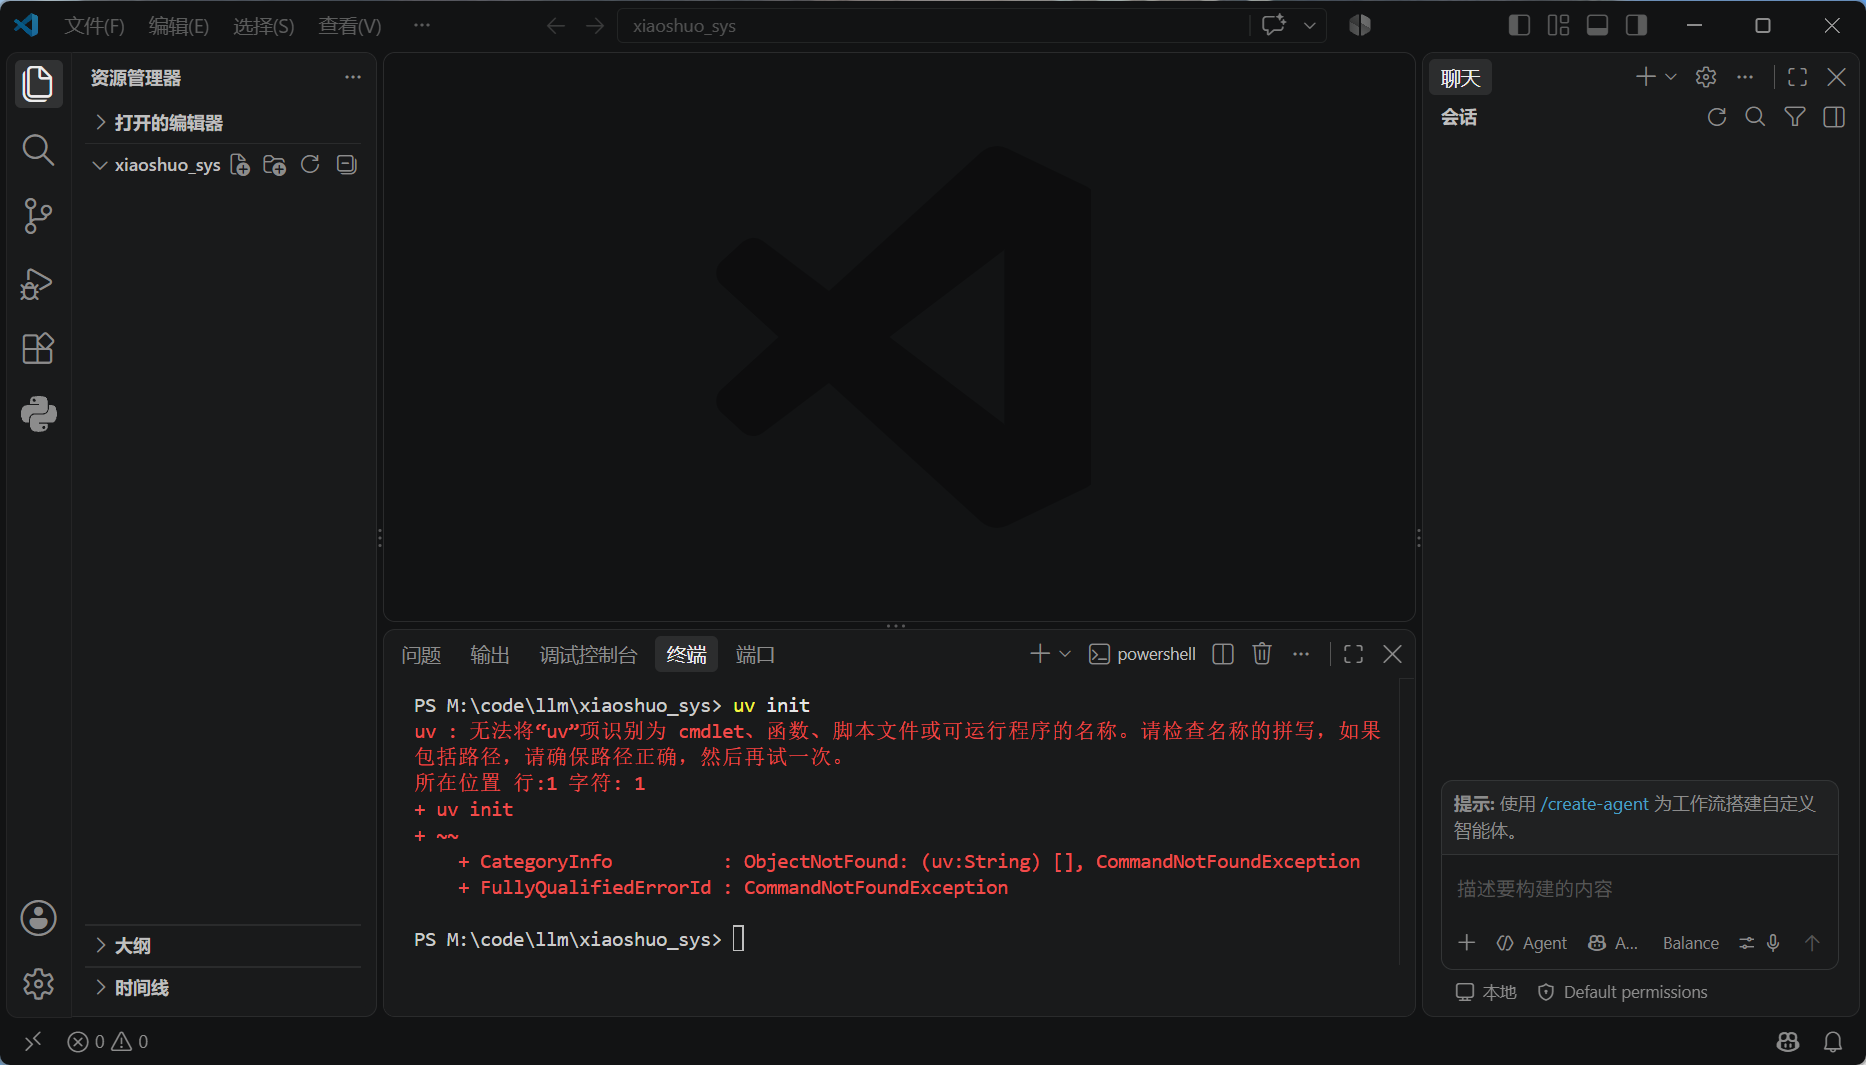Open the Agent mode dropdown
Screen dimensions: 1866x1065
coord(1531,943)
